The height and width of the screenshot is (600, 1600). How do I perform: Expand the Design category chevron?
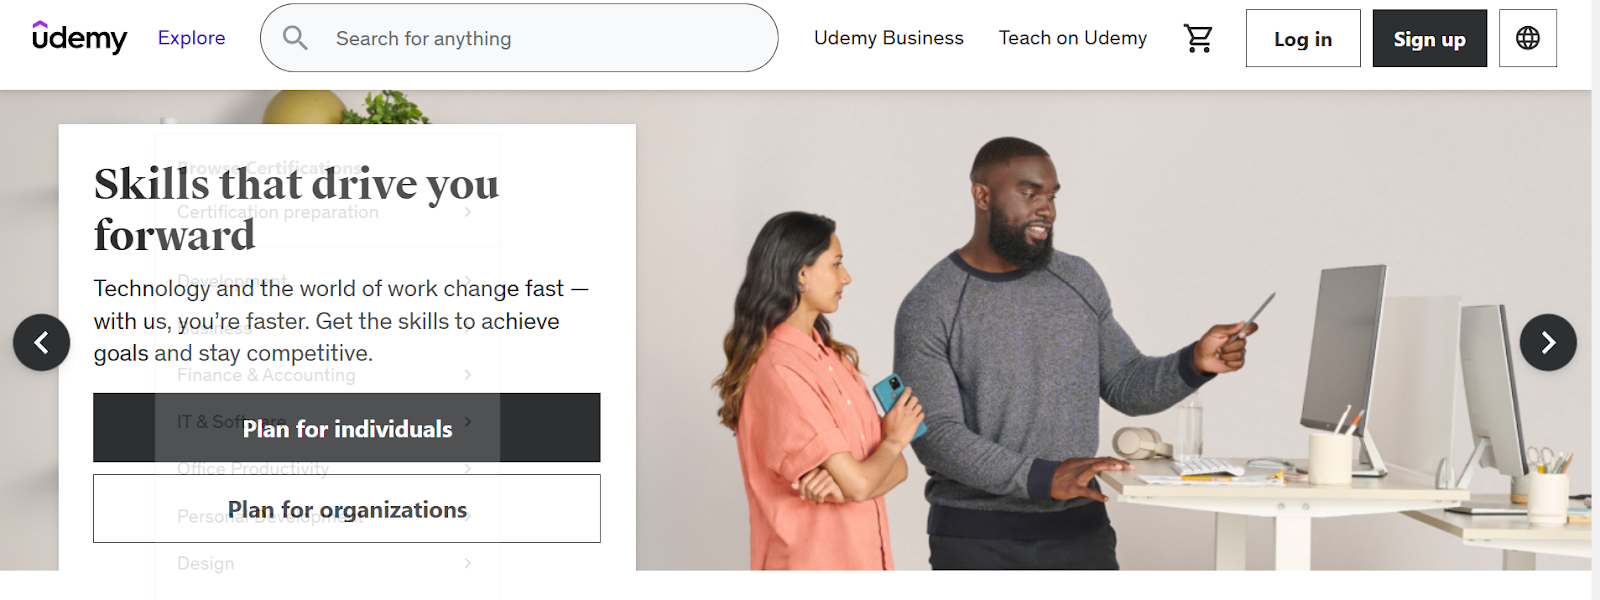467,563
